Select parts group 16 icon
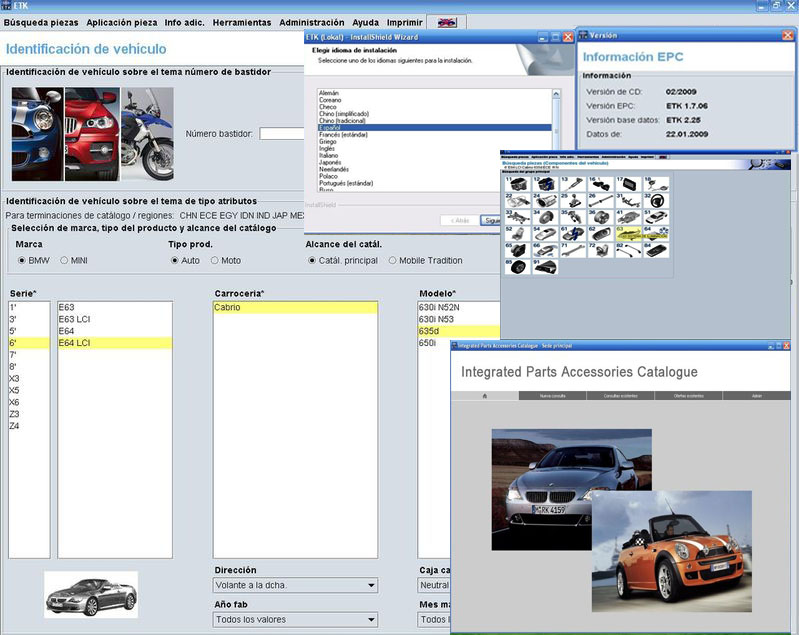799x635 pixels. (x=600, y=184)
